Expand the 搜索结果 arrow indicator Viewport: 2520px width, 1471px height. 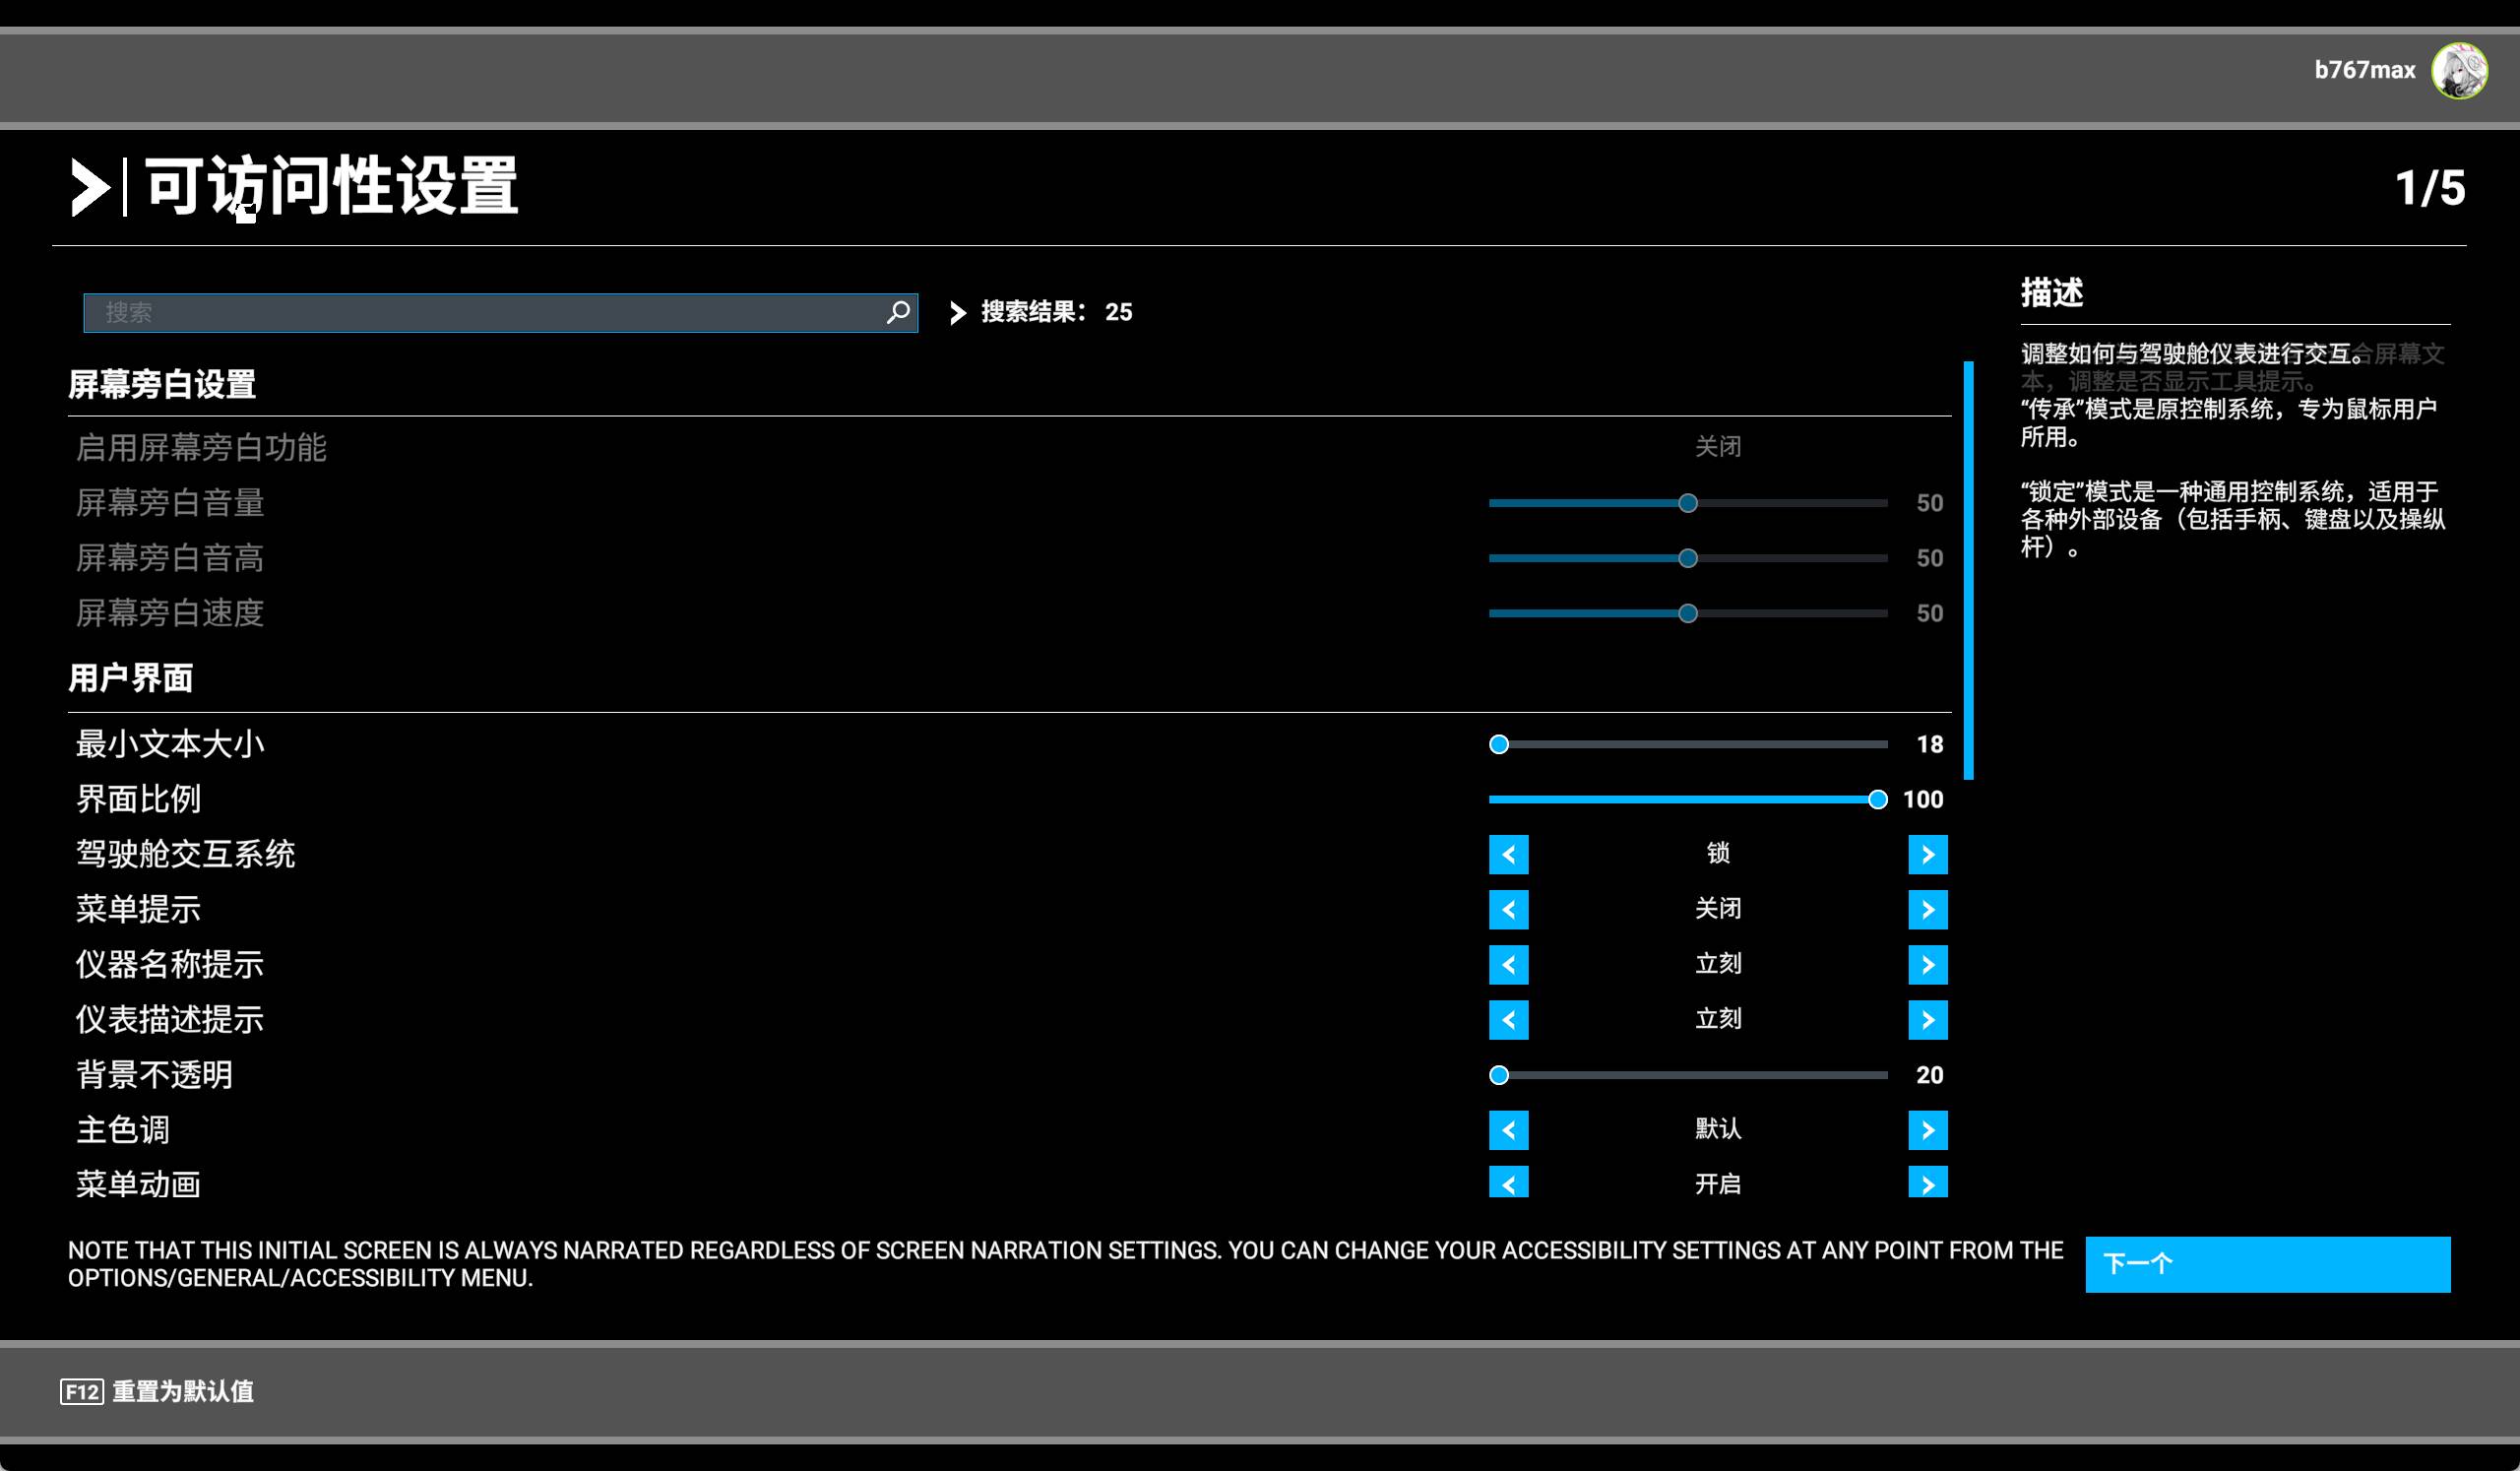957,313
